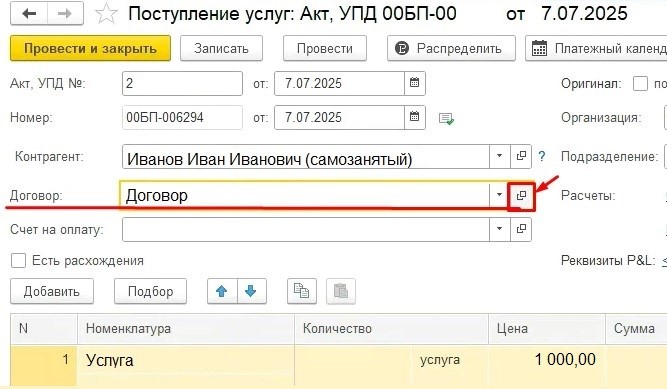Go forward with the right arrow

65,14
